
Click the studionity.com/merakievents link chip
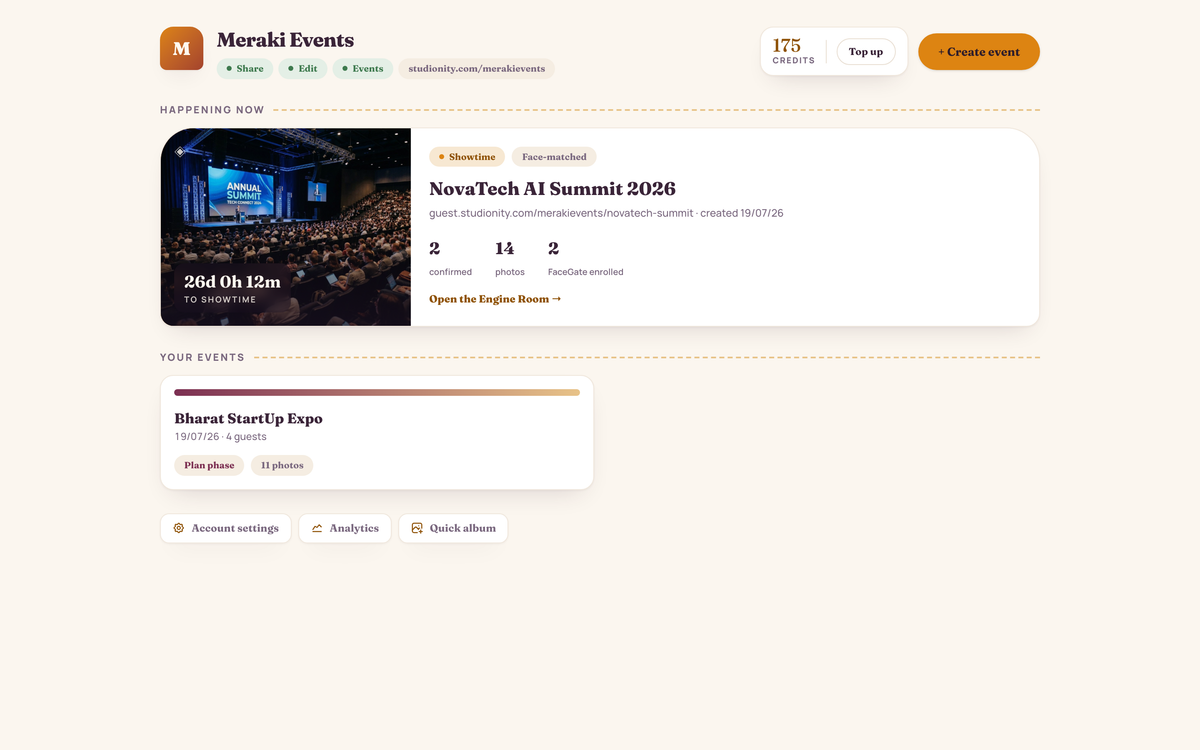point(476,69)
